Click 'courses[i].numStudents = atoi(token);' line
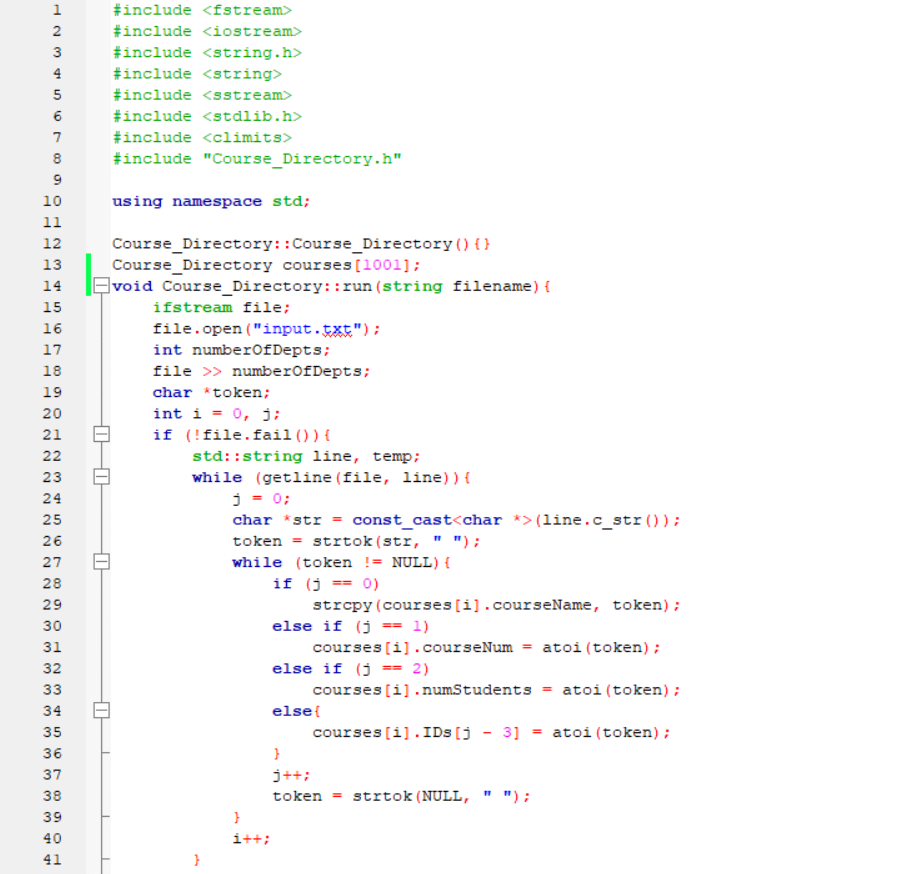This screenshot has height=874, width=905. click(496, 690)
